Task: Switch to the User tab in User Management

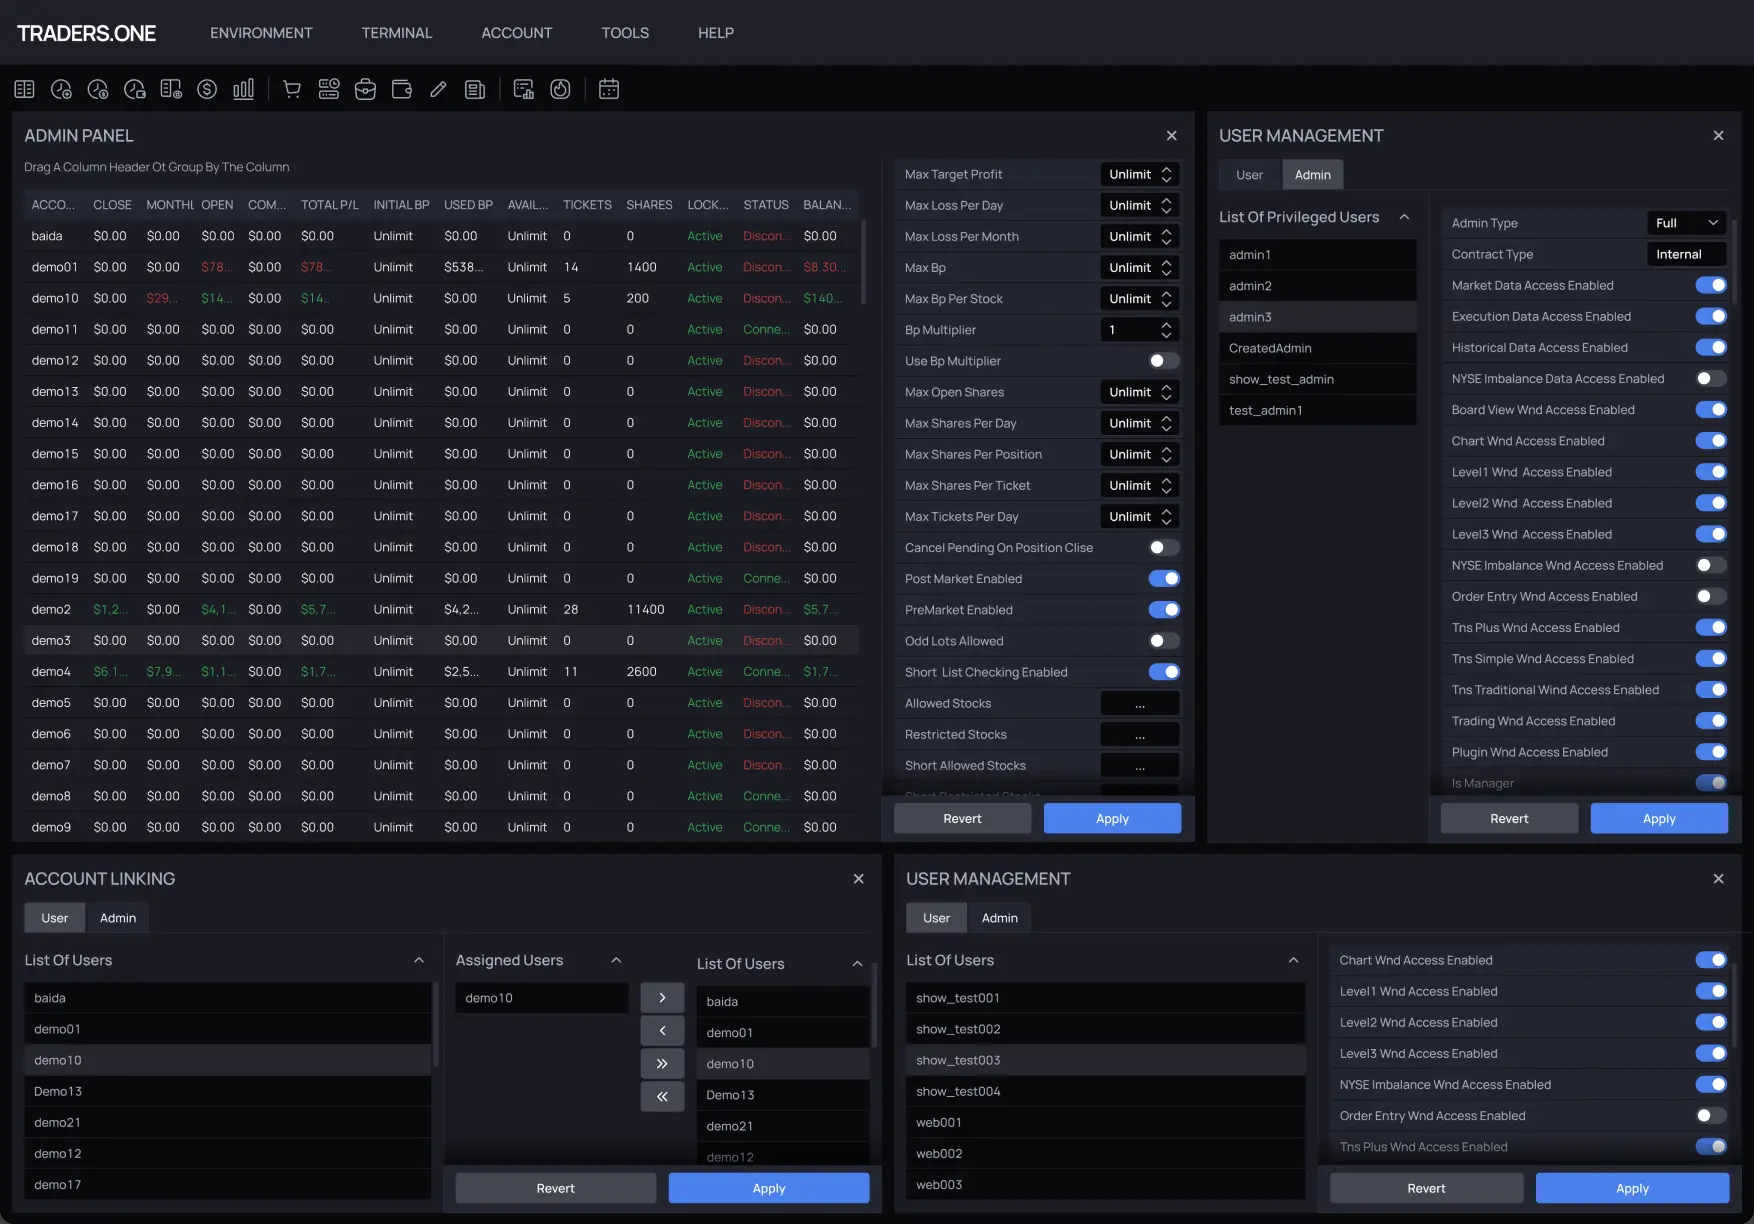Action: [x=1249, y=174]
